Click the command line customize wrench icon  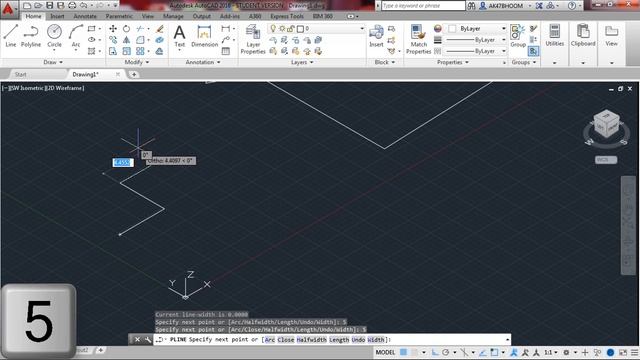tap(147, 339)
